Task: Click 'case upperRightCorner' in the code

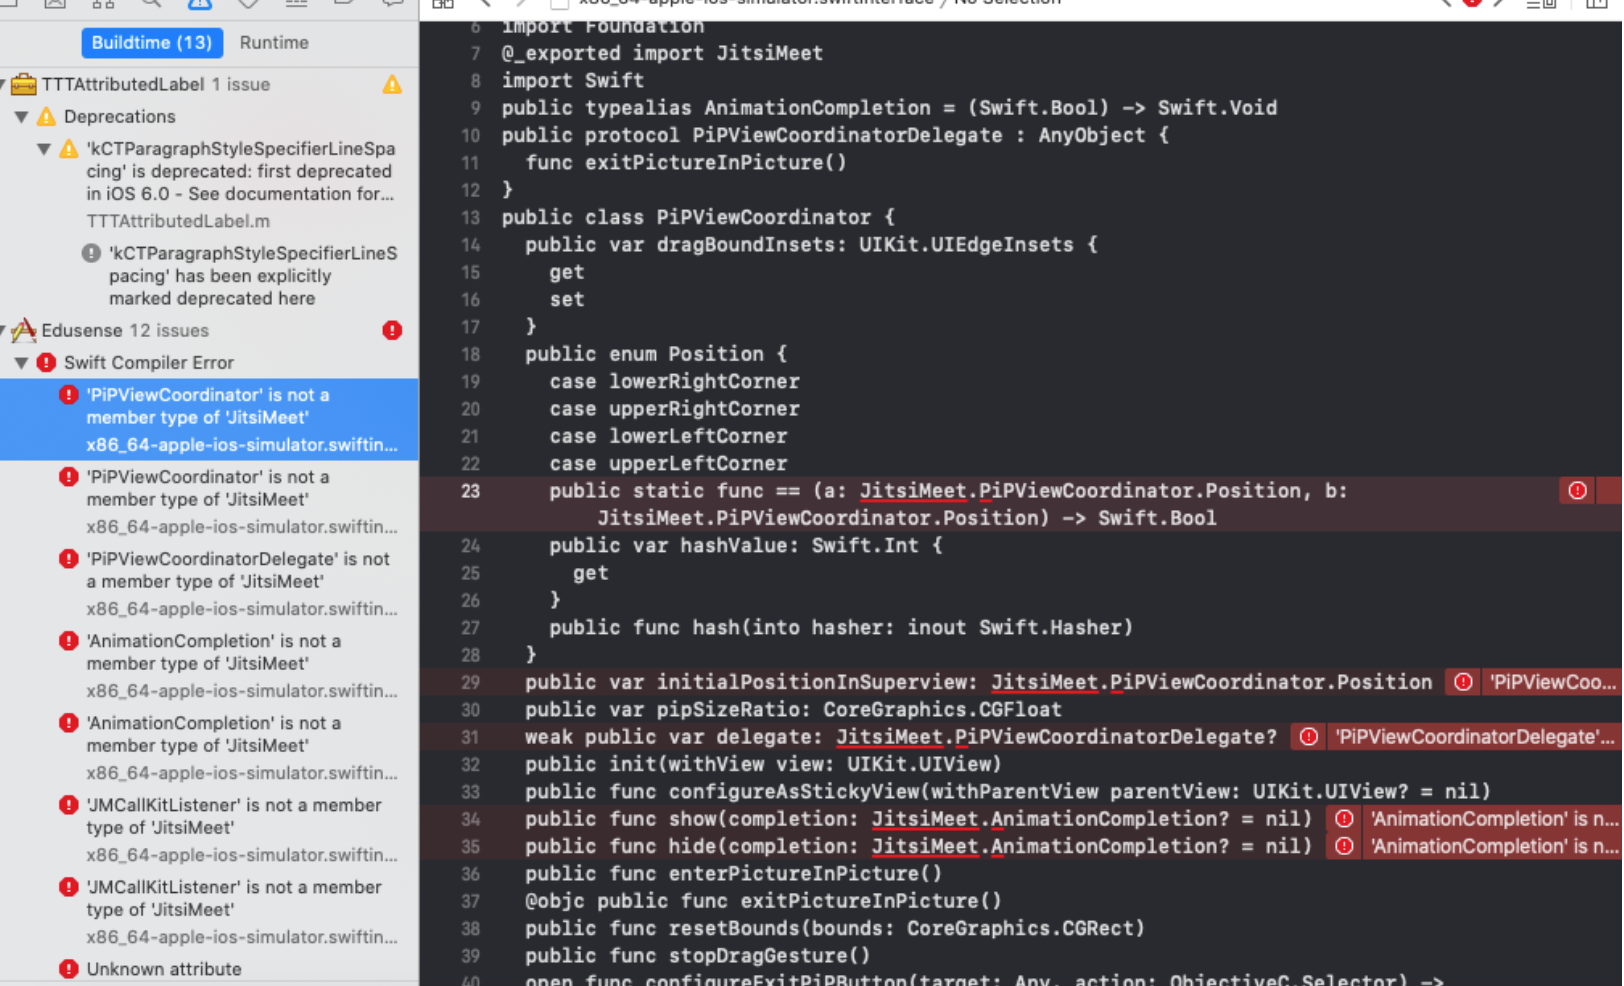Action: (674, 409)
